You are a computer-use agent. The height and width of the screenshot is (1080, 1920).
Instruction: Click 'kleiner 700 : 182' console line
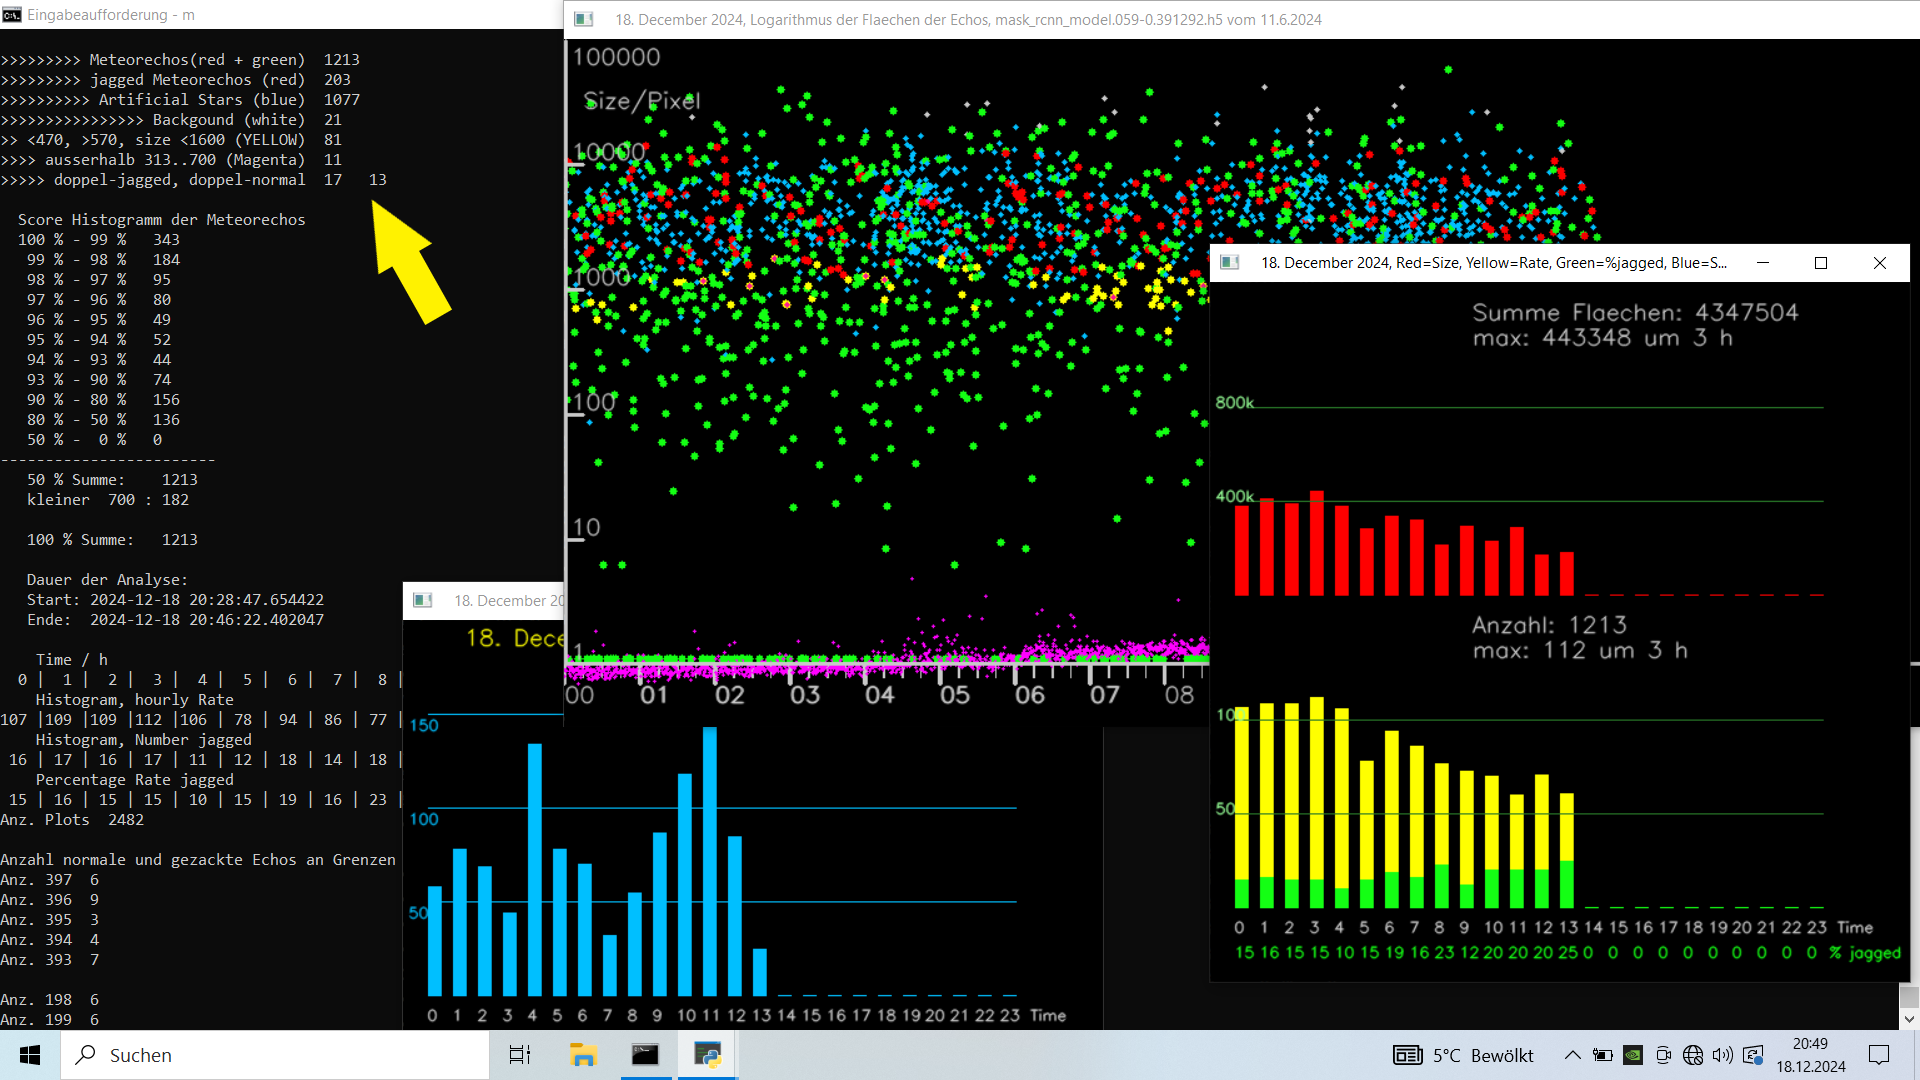[x=108, y=500]
